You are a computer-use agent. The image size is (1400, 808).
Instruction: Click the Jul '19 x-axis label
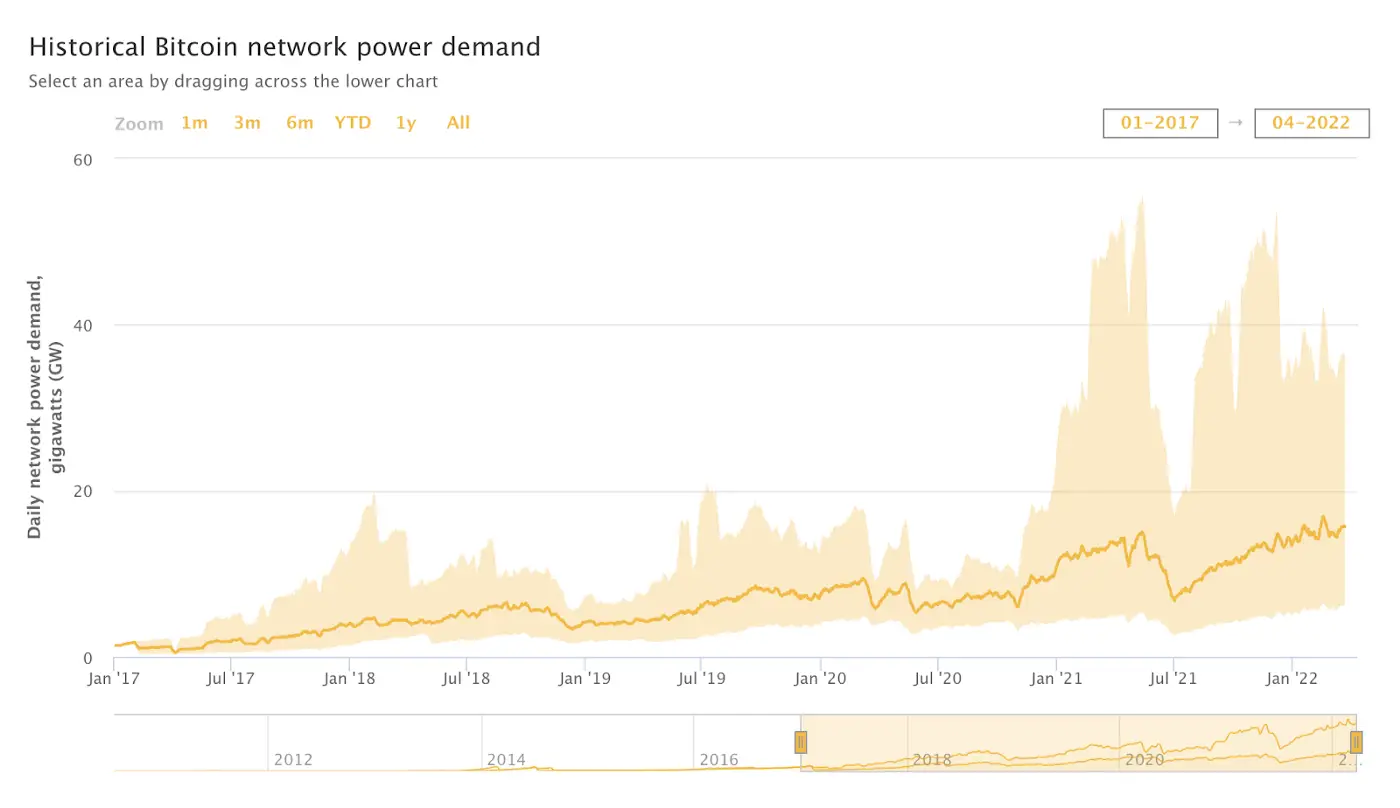(702, 680)
